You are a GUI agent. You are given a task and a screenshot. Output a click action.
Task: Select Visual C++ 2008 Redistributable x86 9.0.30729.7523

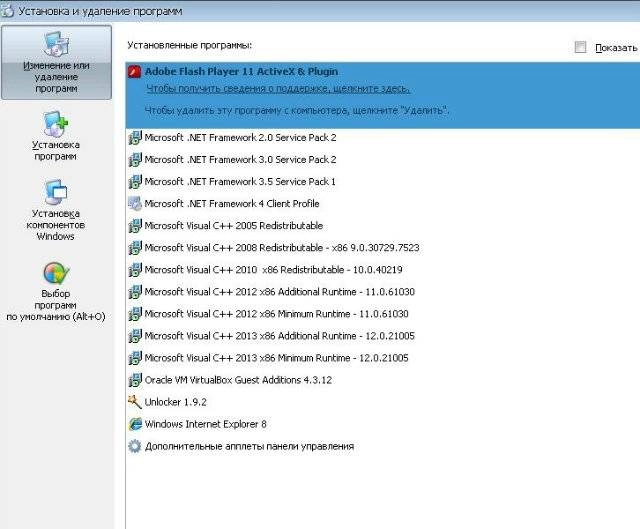click(x=282, y=248)
